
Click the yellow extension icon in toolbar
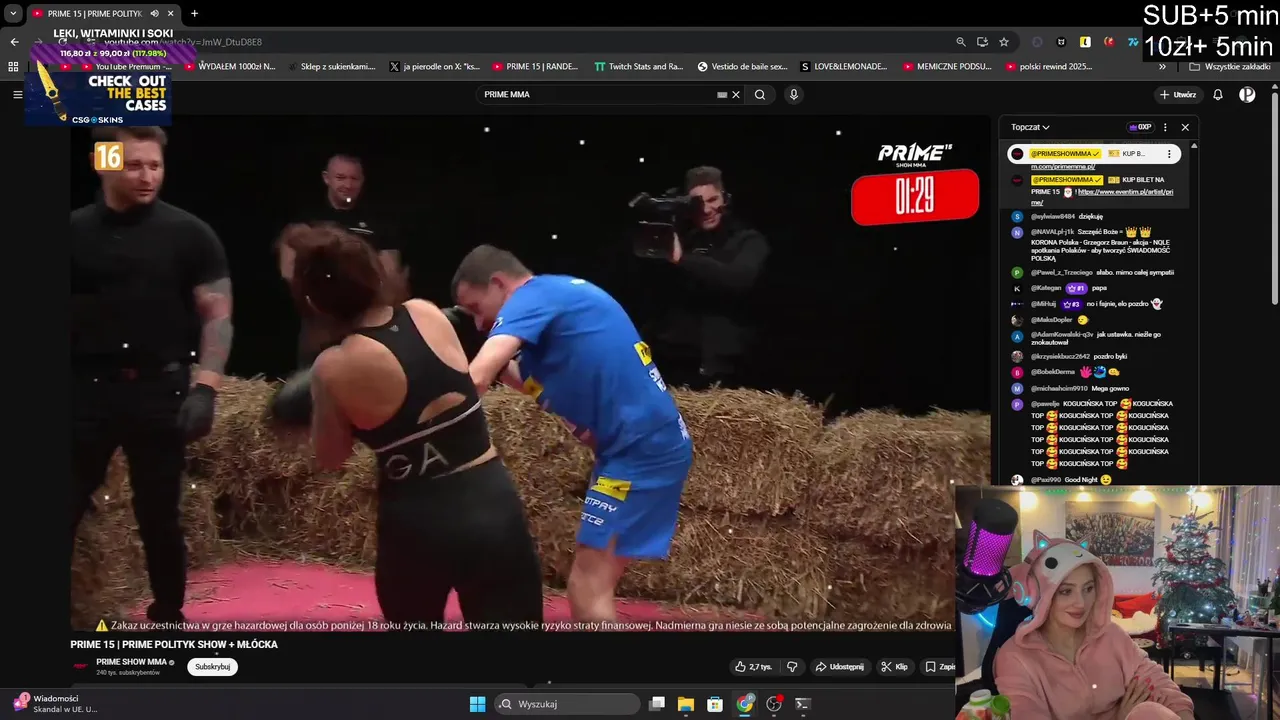point(1085,42)
